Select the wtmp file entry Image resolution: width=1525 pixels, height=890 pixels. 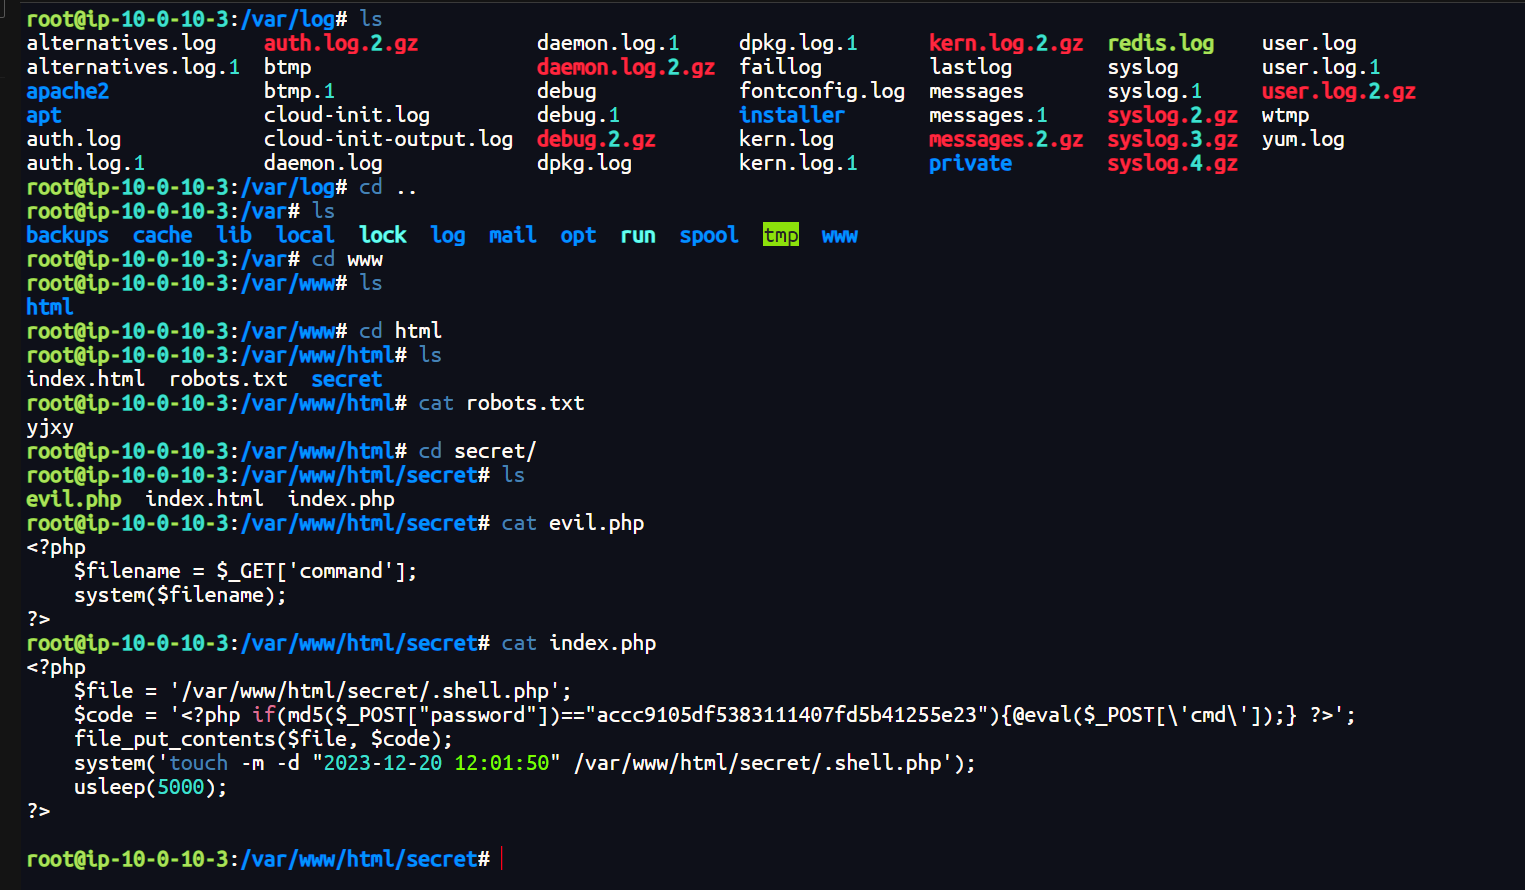[1286, 115]
